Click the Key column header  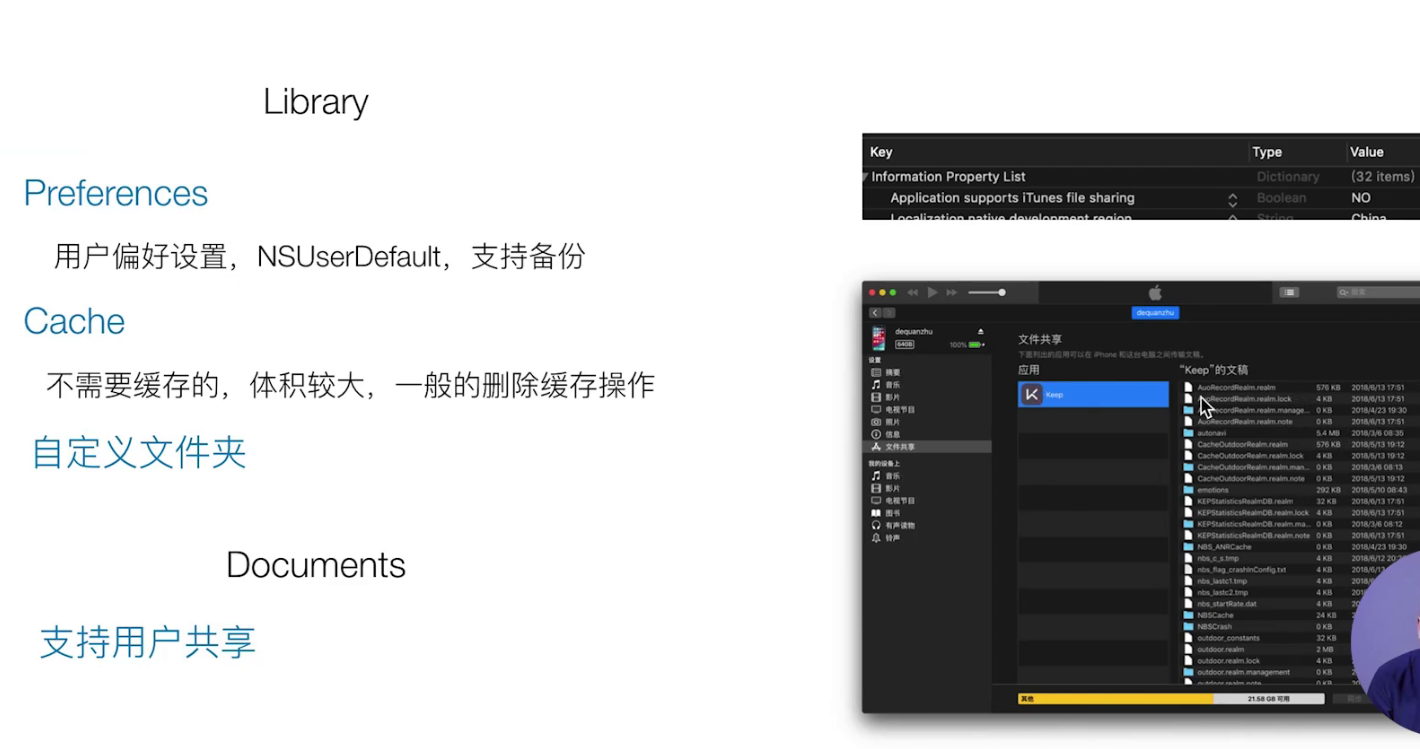coord(881,152)
